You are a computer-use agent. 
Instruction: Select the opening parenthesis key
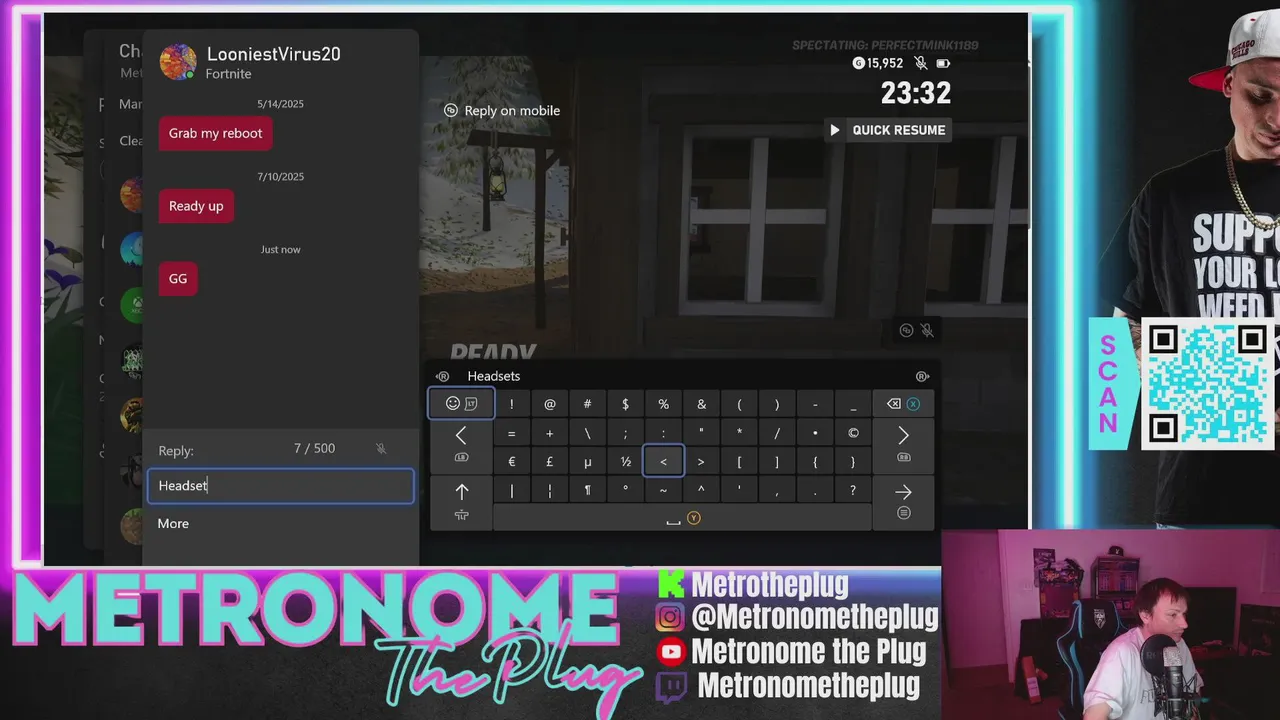[x=739, y=404]
